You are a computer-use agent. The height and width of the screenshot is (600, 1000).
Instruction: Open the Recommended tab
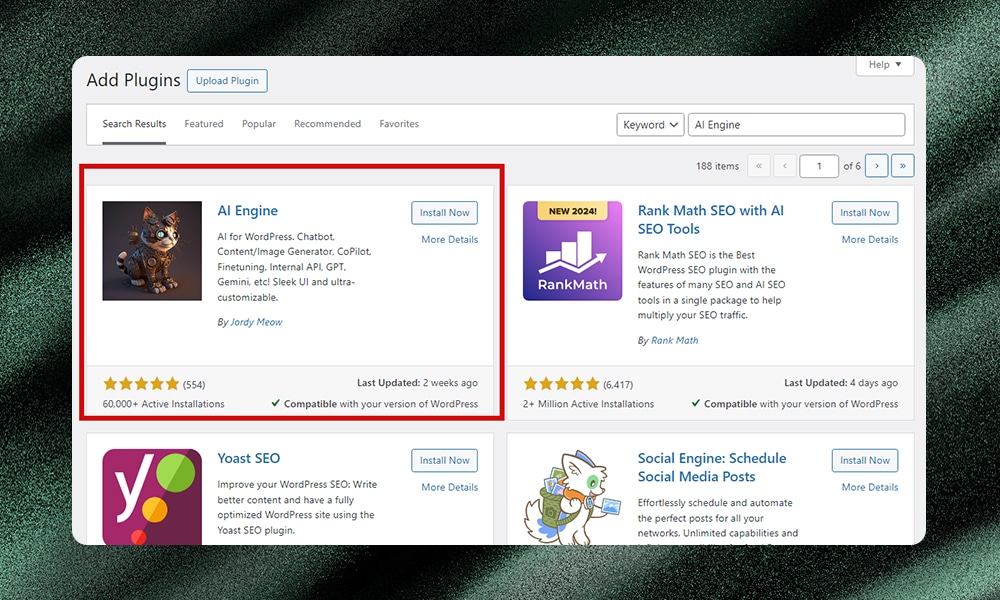point(327,124)
